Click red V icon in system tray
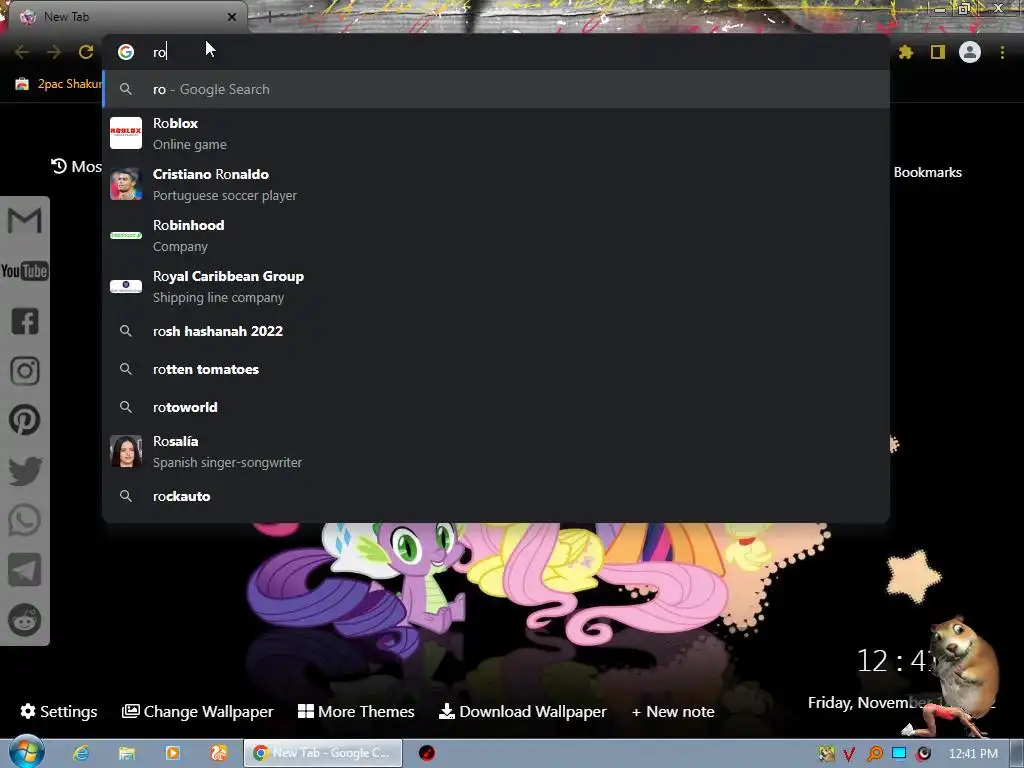The width and height of the screenshot is (1024, 768). pos(849,754)
